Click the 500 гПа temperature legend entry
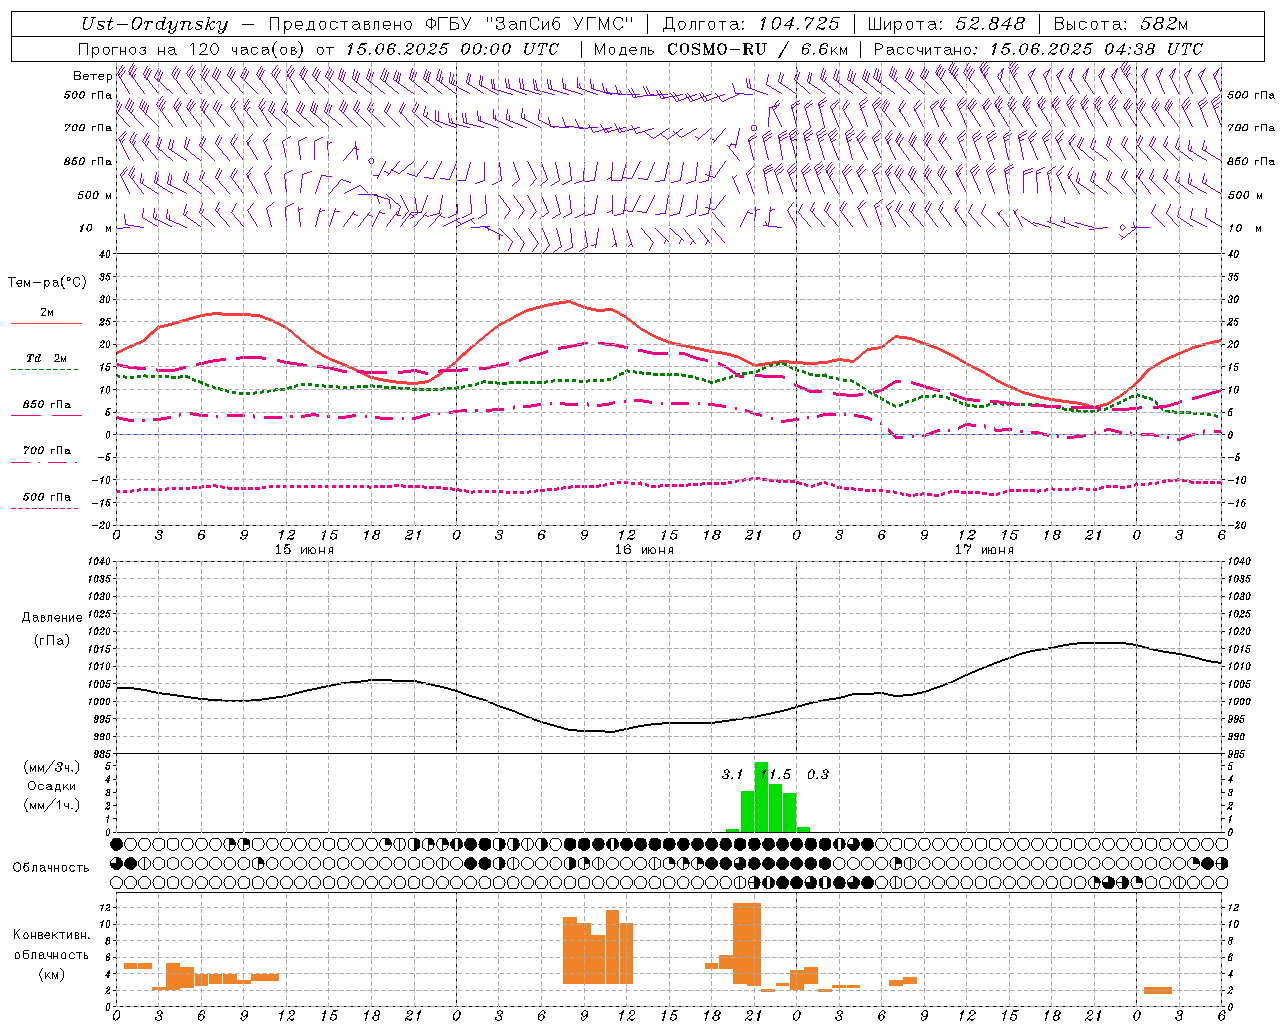This screenshot has width=1280, height=1024. pos(46,497)
